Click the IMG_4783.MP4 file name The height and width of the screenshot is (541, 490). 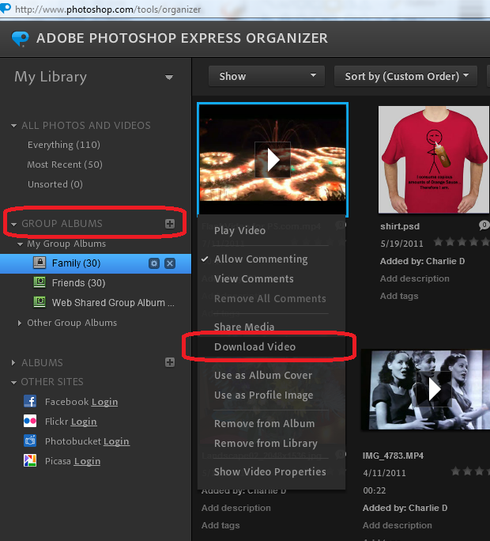(x=393, y=455)
